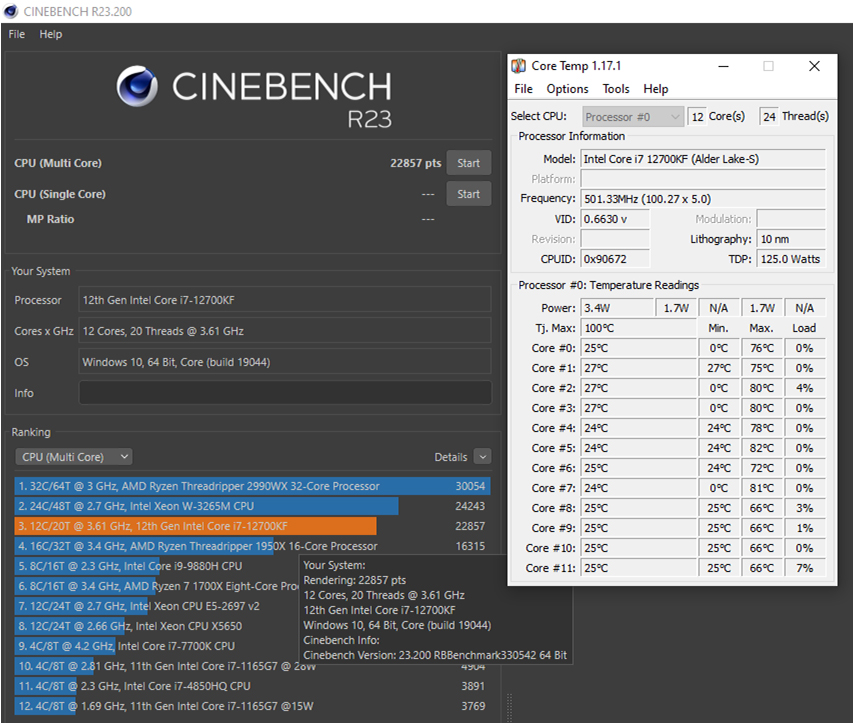Click the Core Temp app icon in title bar
This screenshot has height=723, width=853.
pos(519,66)
